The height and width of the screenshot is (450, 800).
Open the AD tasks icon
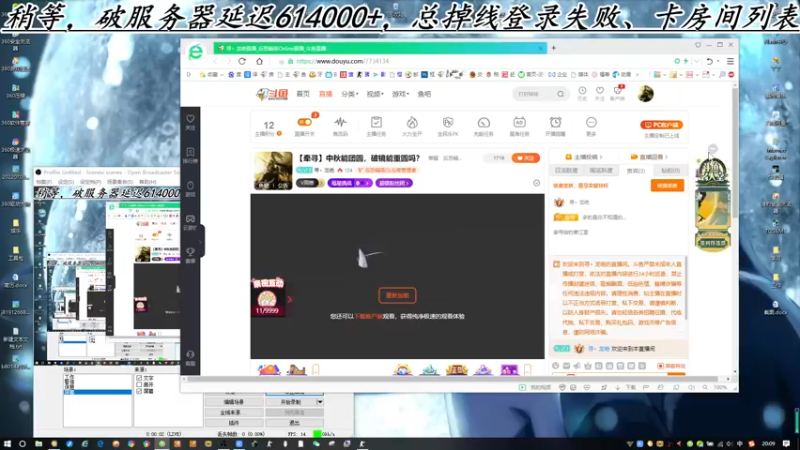point(519,122)
